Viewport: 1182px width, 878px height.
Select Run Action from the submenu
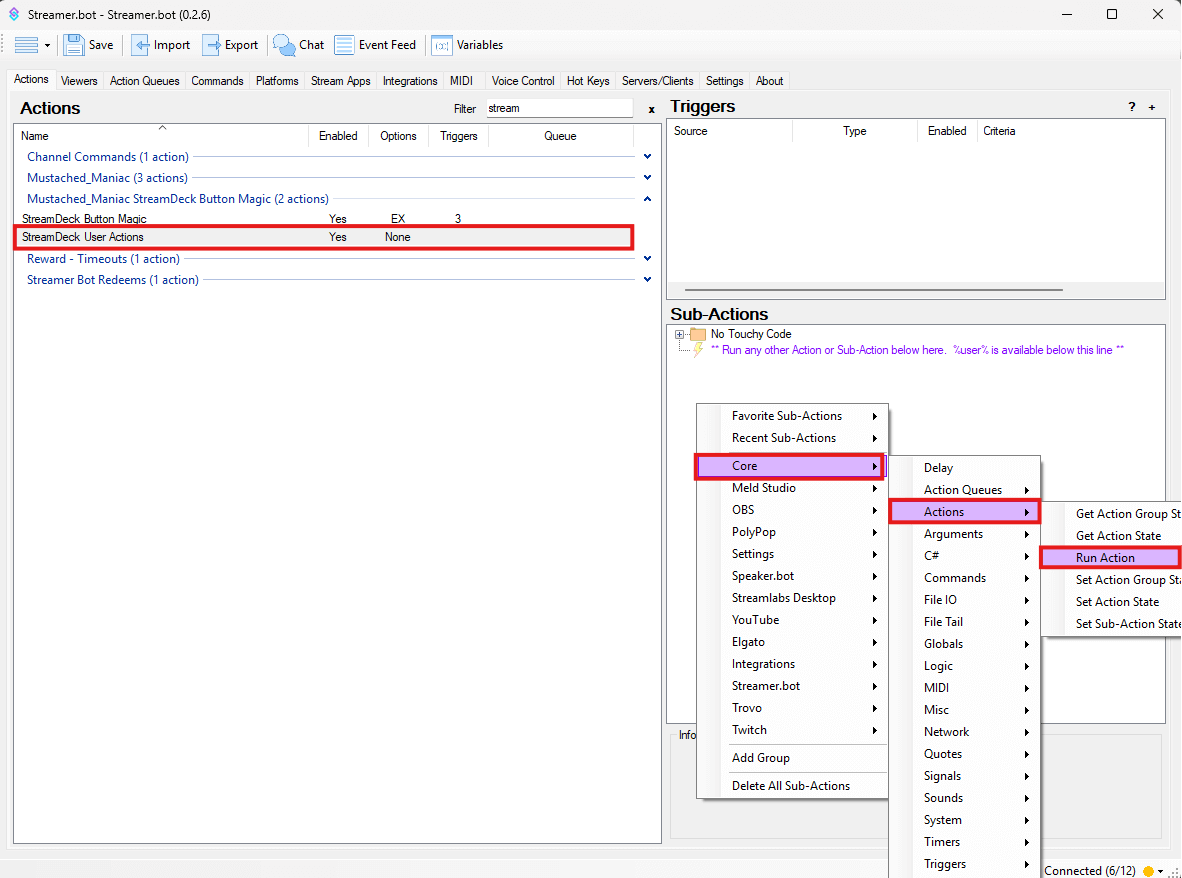(1105, 558)
